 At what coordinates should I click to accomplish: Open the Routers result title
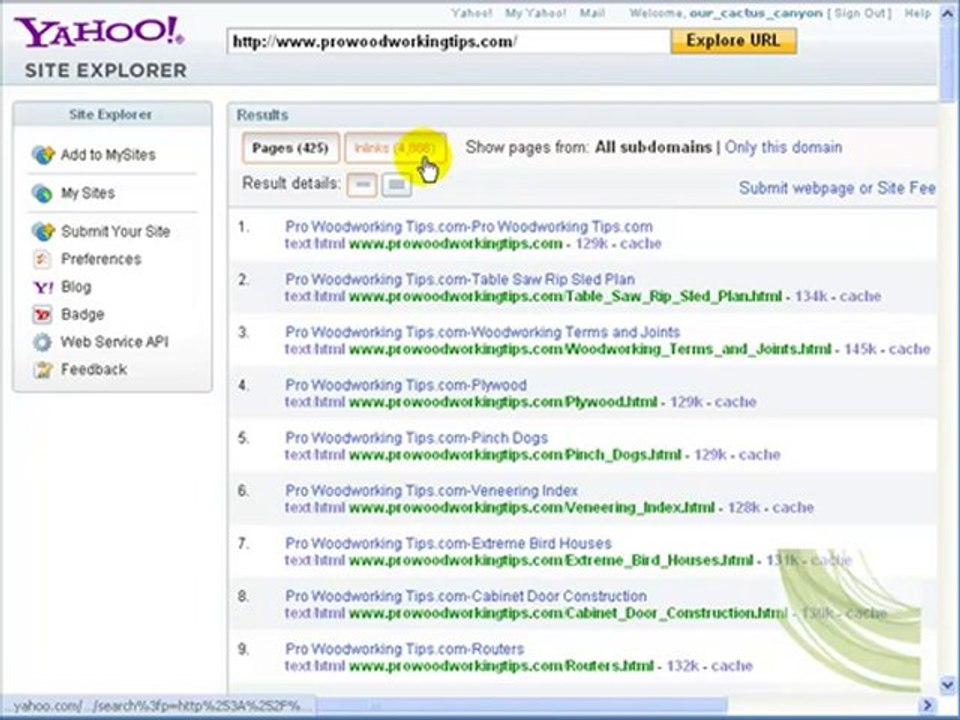(x=405, y=649)
